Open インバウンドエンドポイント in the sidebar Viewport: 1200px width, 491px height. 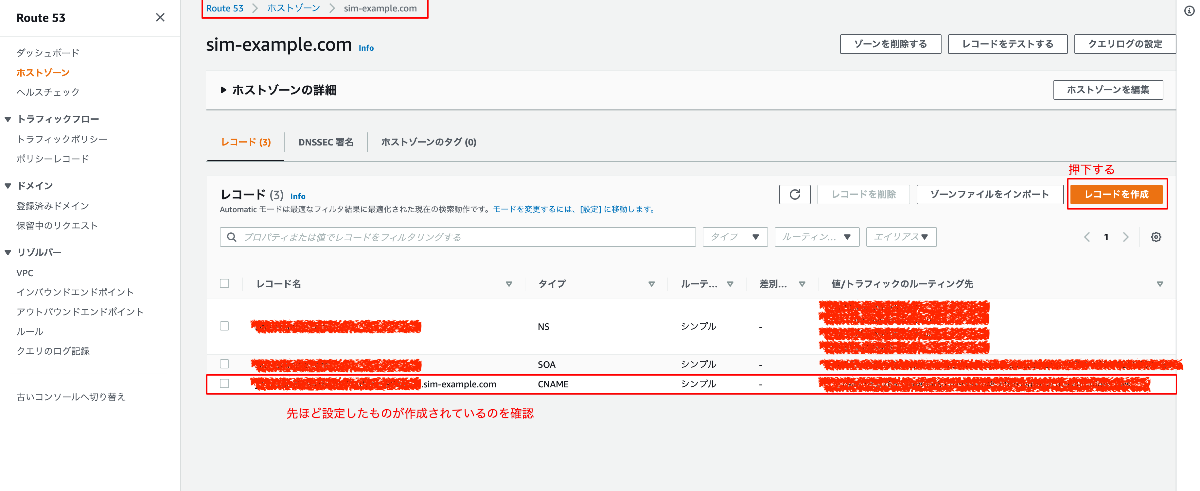point(75,292)
